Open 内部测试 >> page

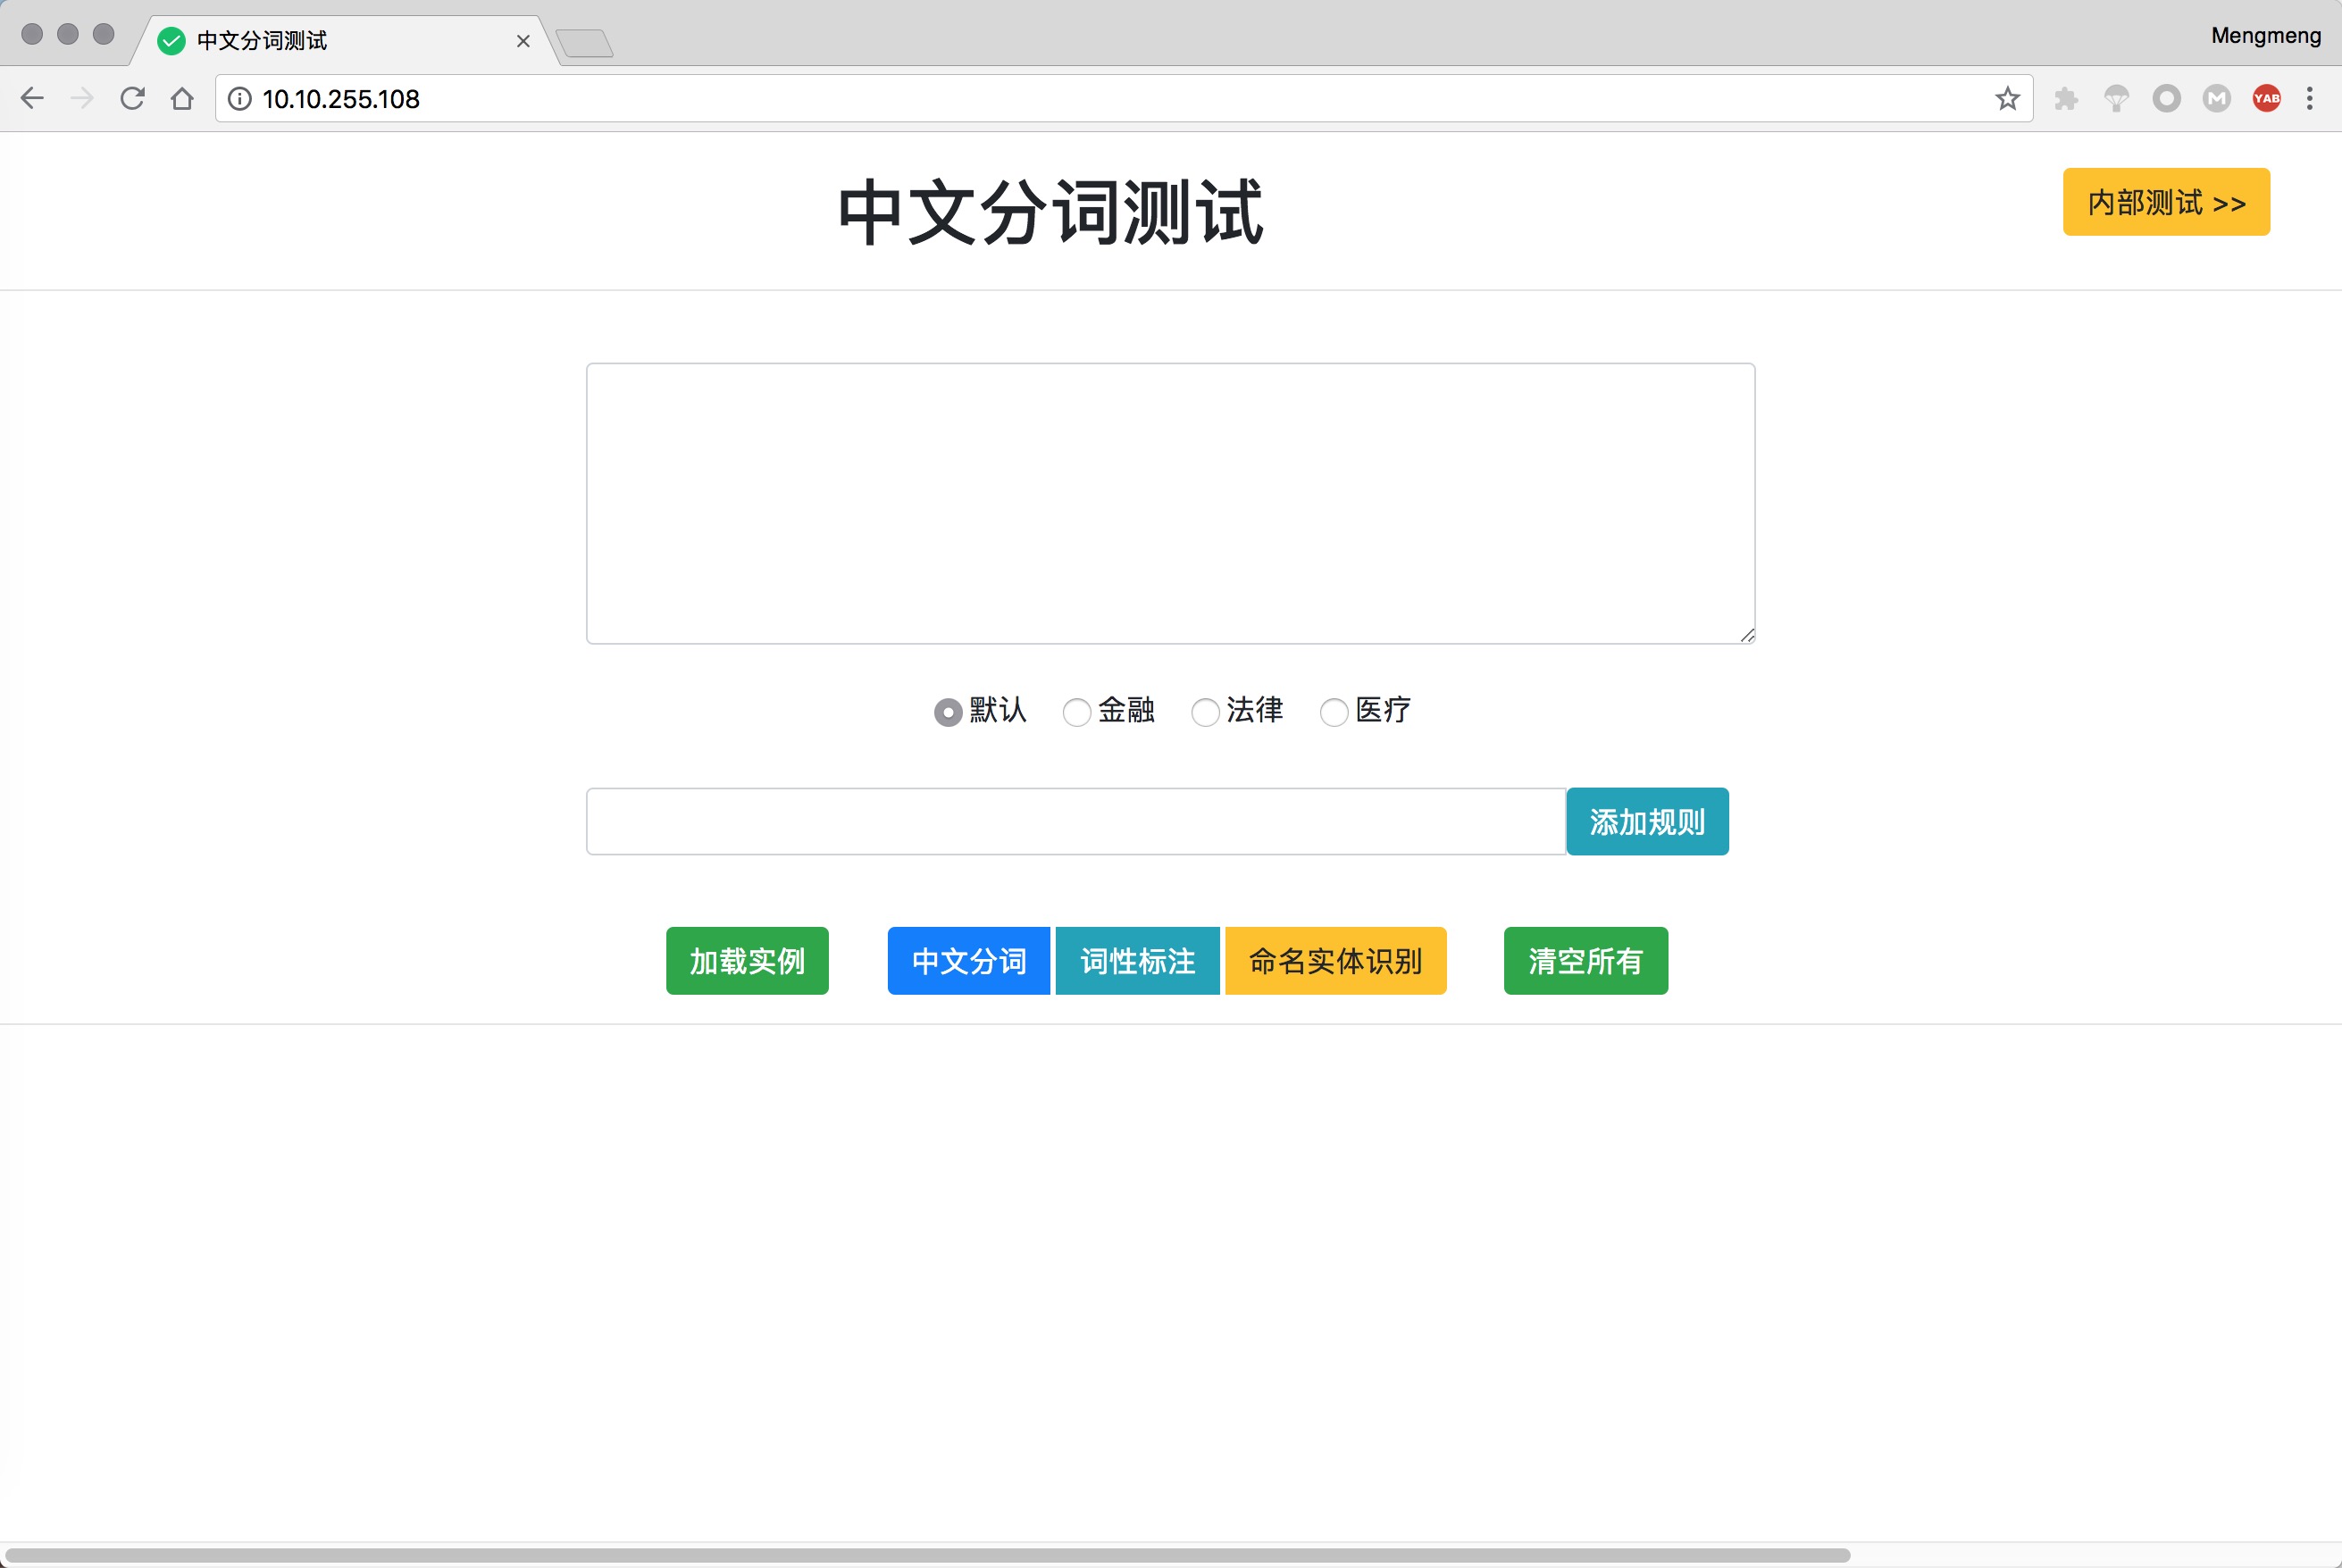pos(2166,202)
